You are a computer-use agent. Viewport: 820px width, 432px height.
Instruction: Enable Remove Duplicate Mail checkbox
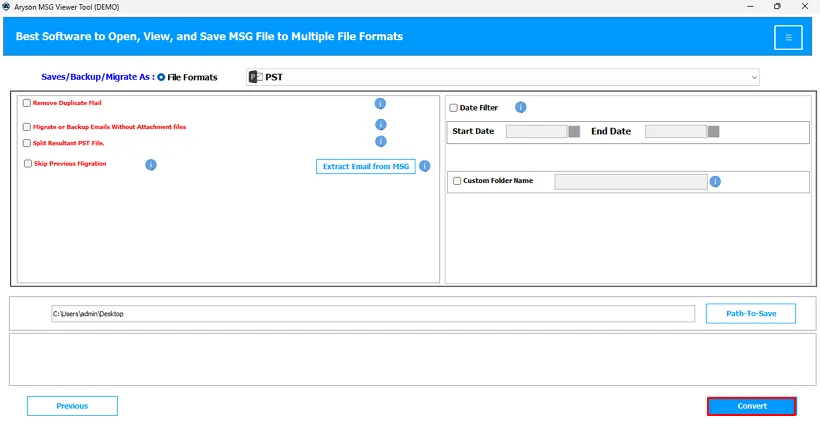[27, 103]
